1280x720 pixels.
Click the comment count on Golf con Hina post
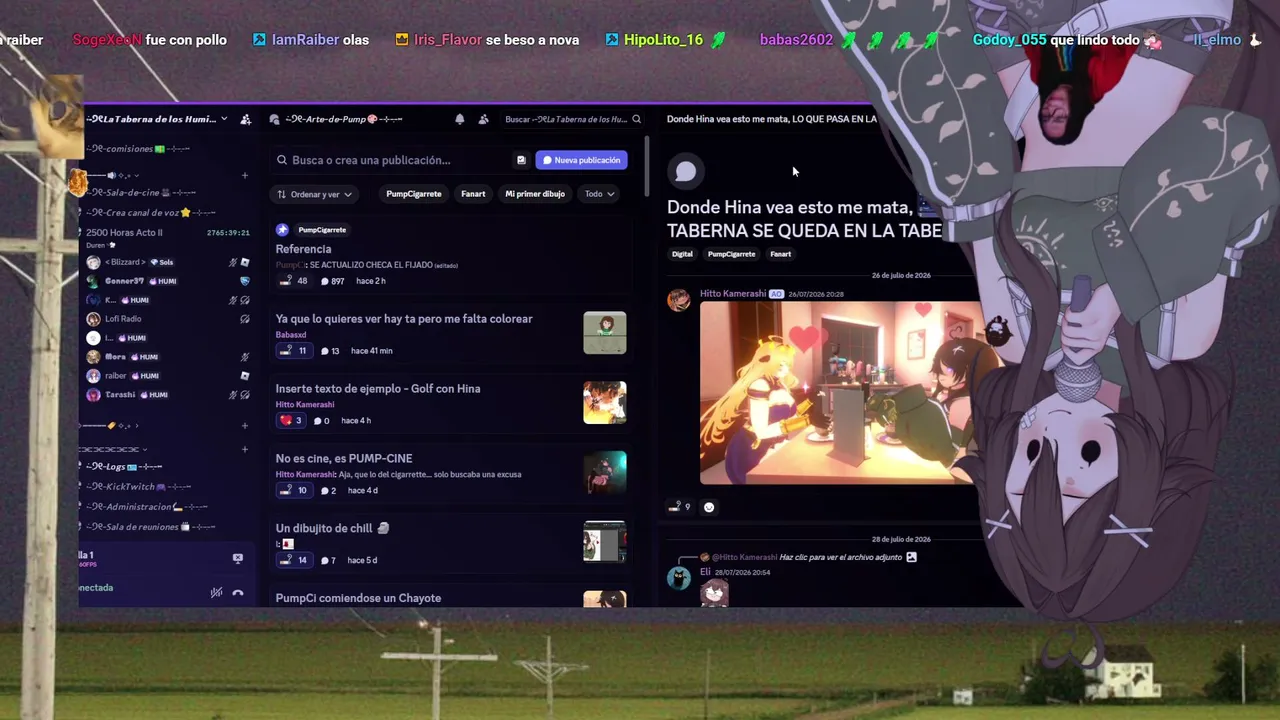click(321, 421)
